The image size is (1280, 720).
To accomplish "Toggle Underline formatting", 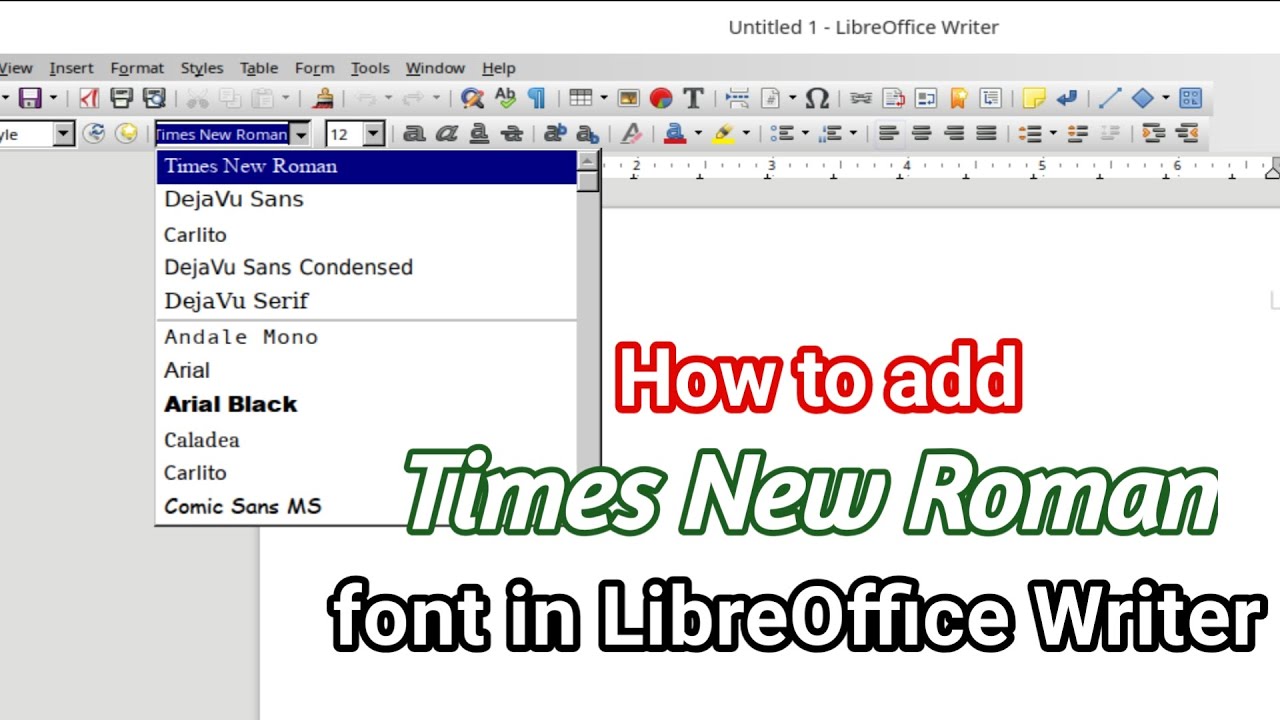I will pos(479,133).
